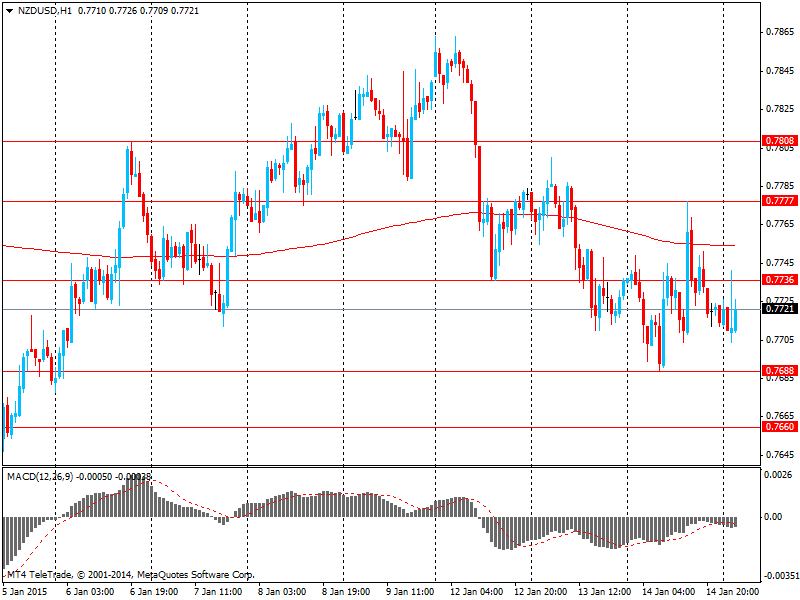Click the MT4 TeleTrade copyright text

[130, 575]
